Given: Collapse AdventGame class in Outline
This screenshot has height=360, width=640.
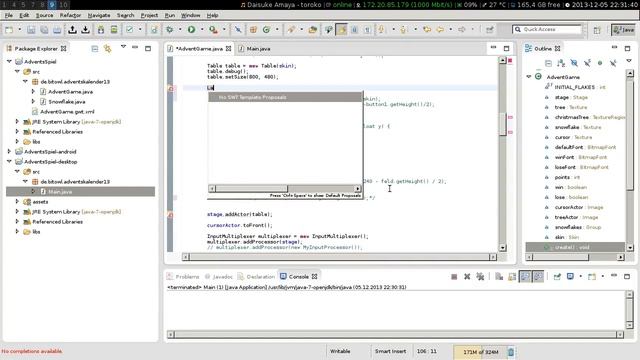Looking at the screenshot, I should pyautogui.click(x=529, y=76).
